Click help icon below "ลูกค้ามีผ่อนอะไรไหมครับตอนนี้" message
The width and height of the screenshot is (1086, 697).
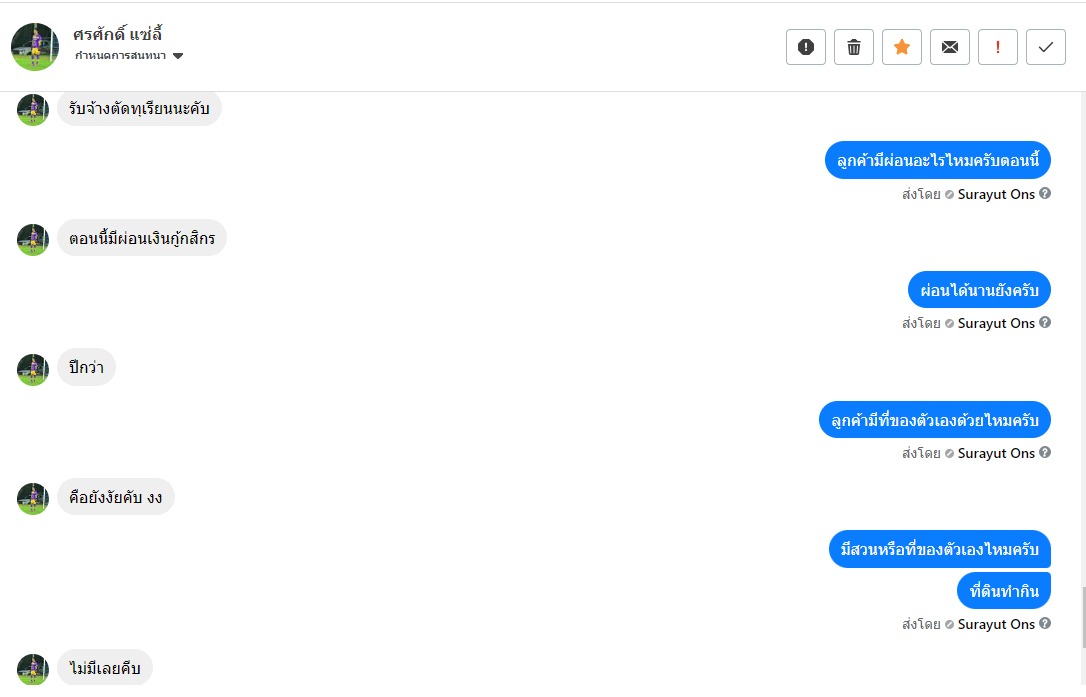click(1045, 194)
